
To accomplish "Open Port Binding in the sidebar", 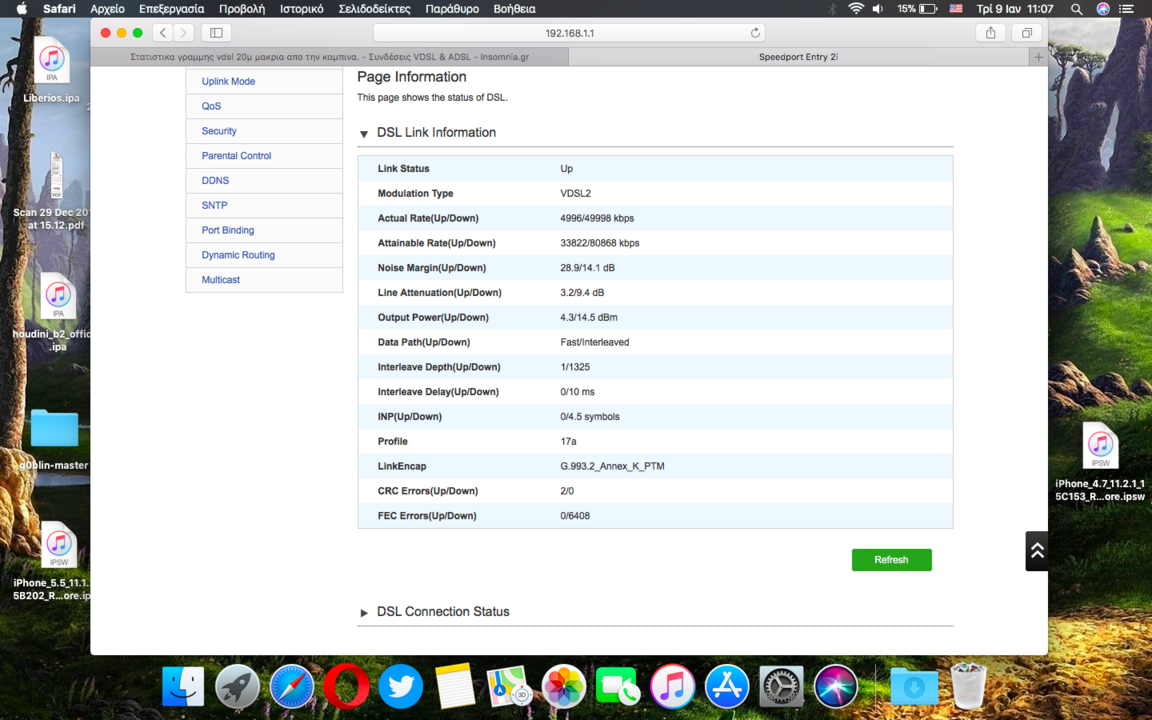I will 228,230.
